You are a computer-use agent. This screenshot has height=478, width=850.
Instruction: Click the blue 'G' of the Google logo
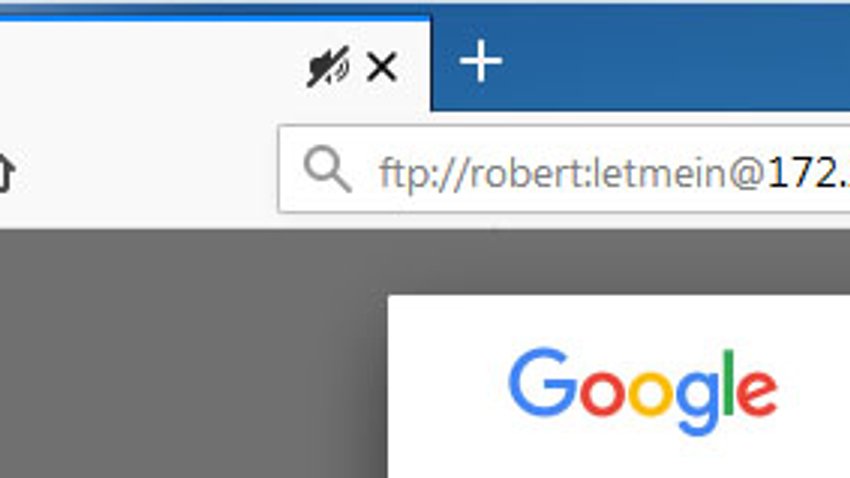(543, 382)
